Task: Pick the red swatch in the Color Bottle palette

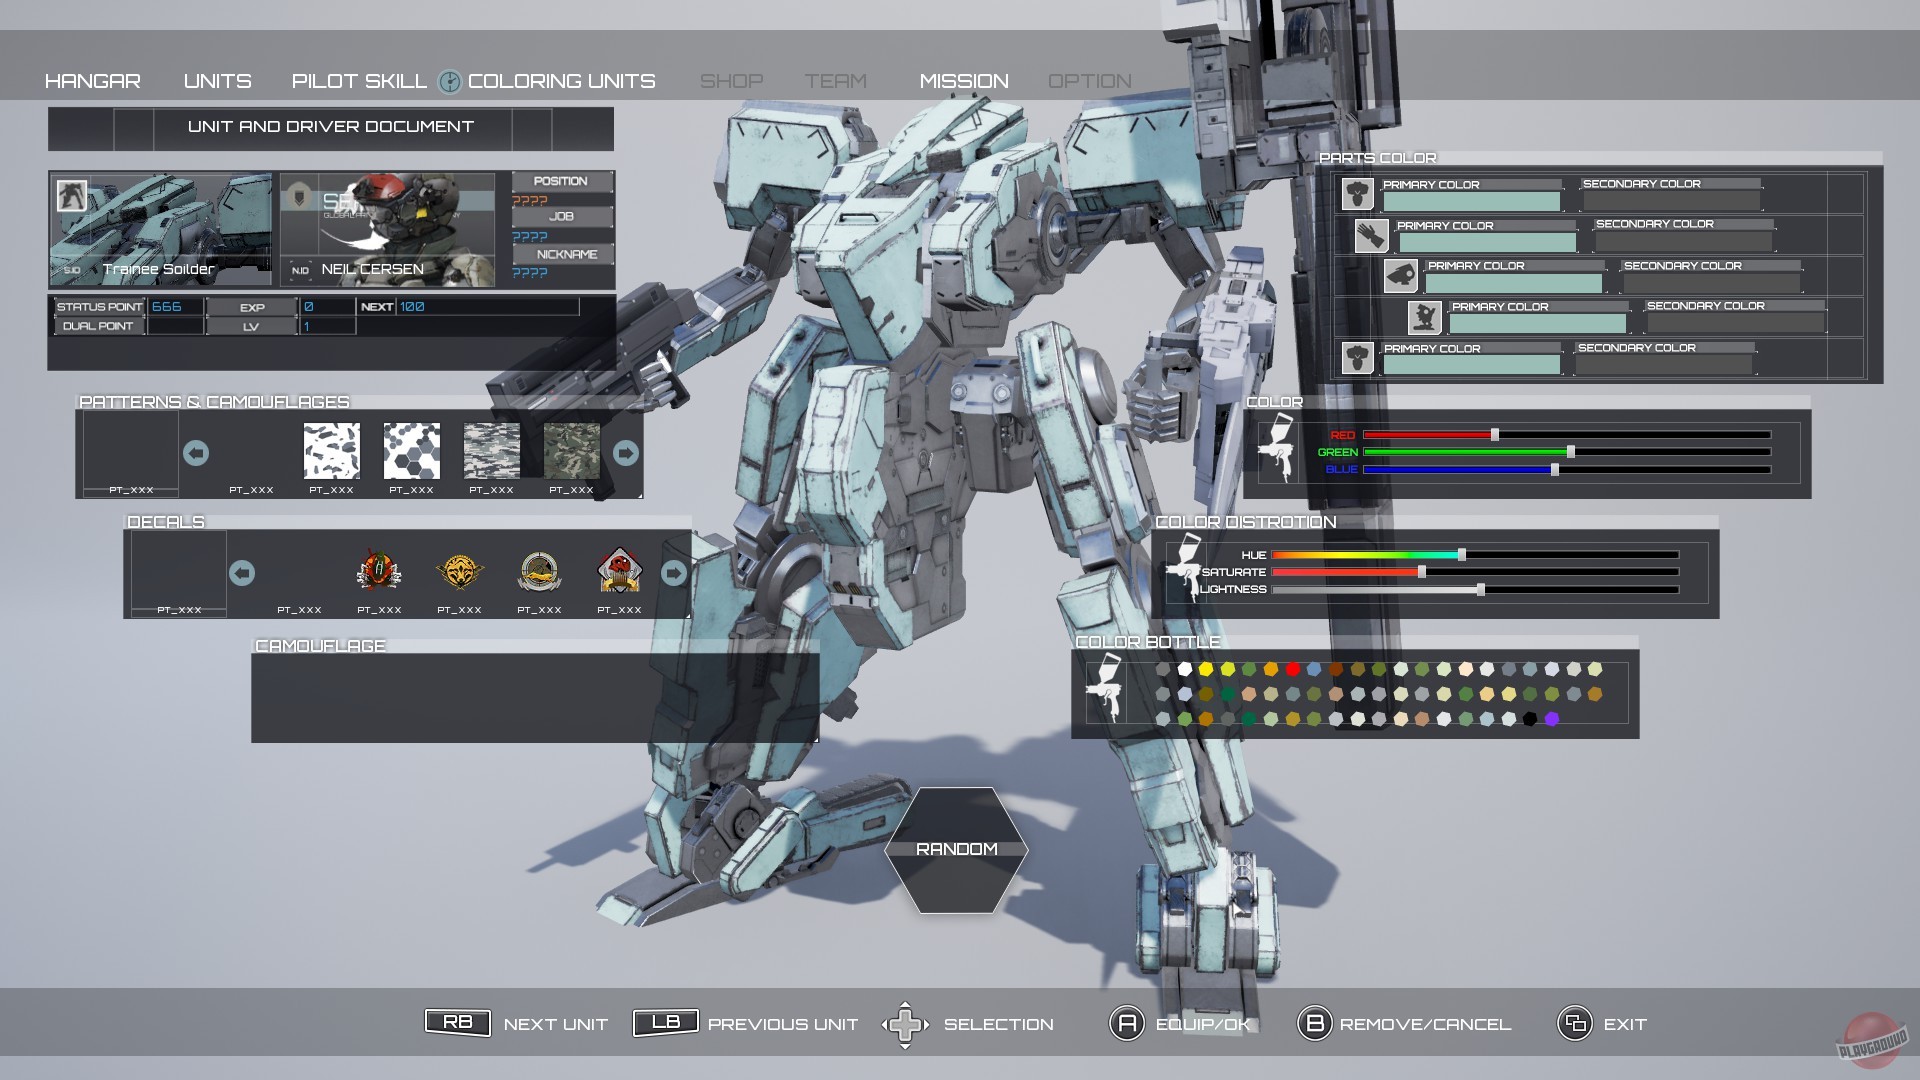Action: (1292, 670)
